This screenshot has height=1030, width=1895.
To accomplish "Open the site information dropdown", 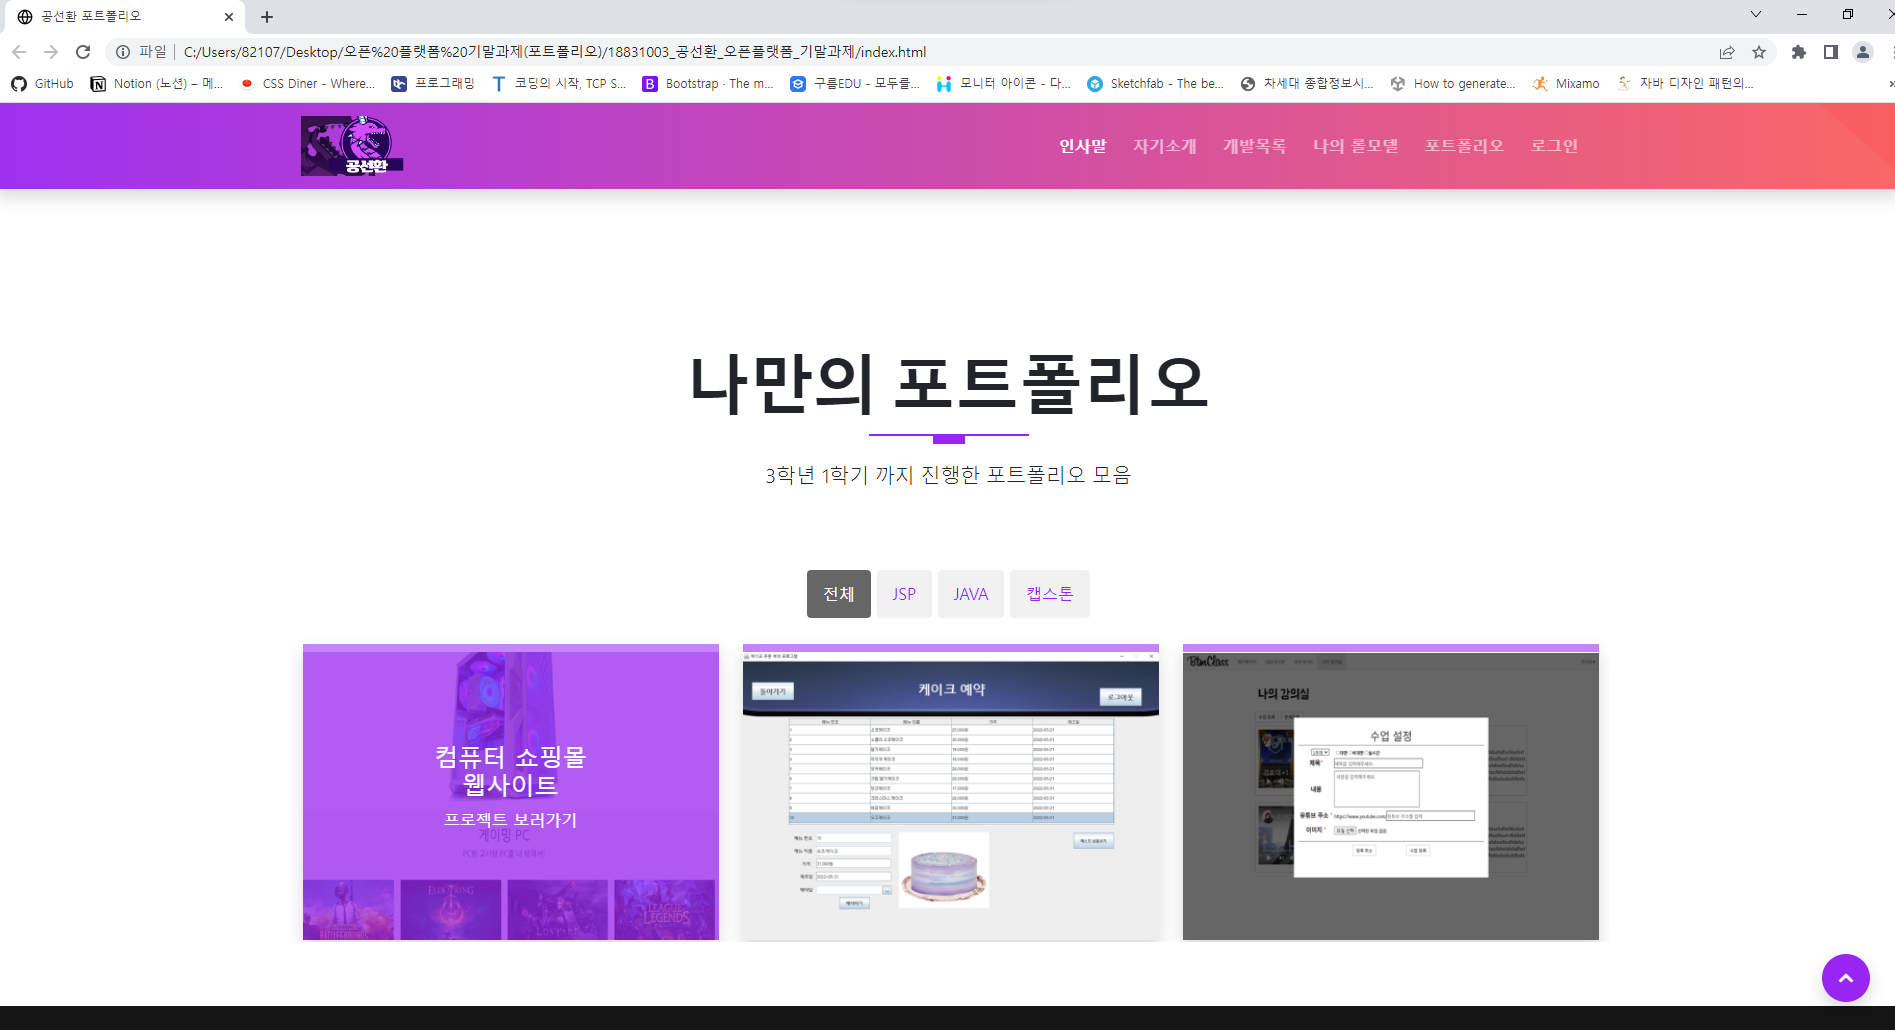I will (121, 51).
